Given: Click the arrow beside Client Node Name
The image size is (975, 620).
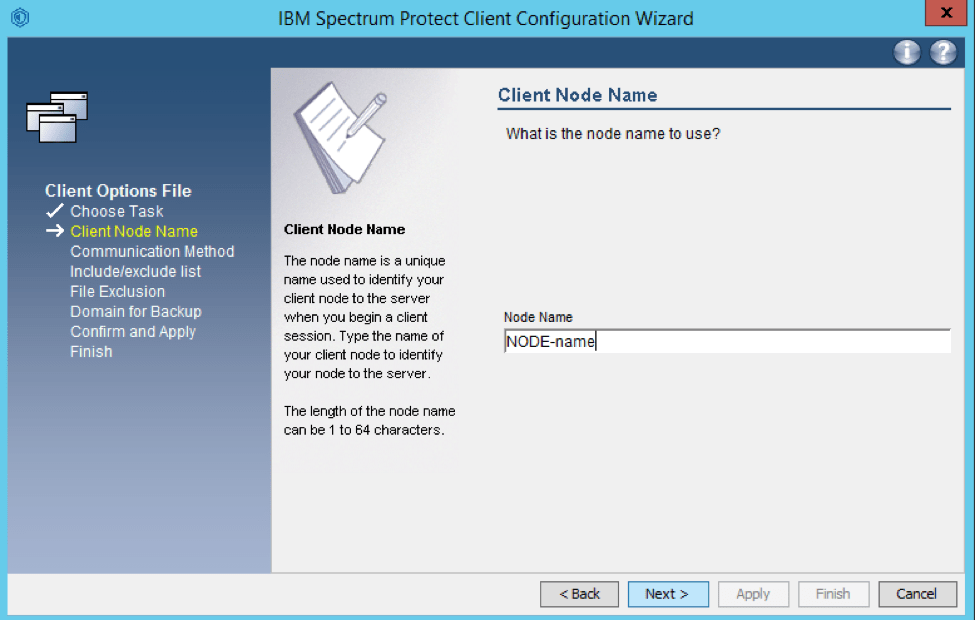Looking at the screenshot, I should coord(53,231).
